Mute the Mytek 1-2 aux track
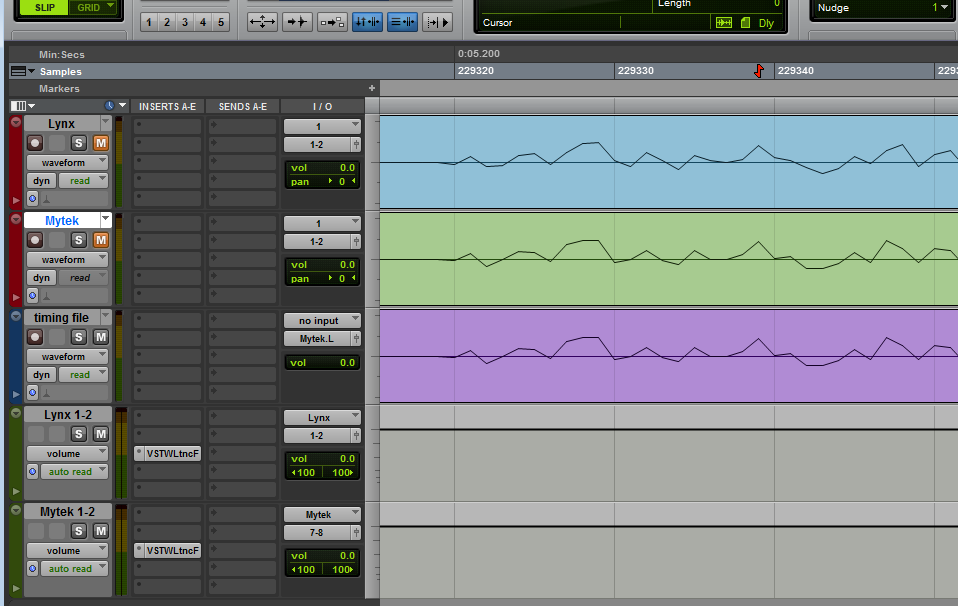The width and height of the screenshot is (958, 606). 101,531
